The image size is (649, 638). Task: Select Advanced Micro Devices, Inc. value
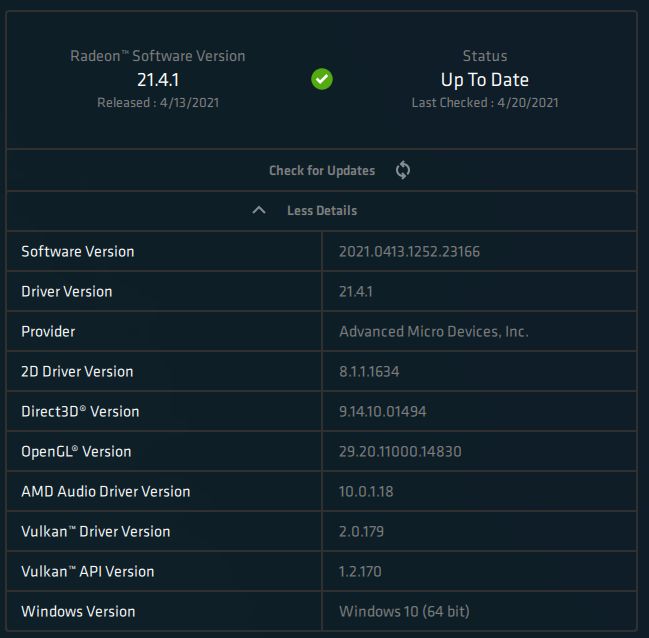point(434,331)
